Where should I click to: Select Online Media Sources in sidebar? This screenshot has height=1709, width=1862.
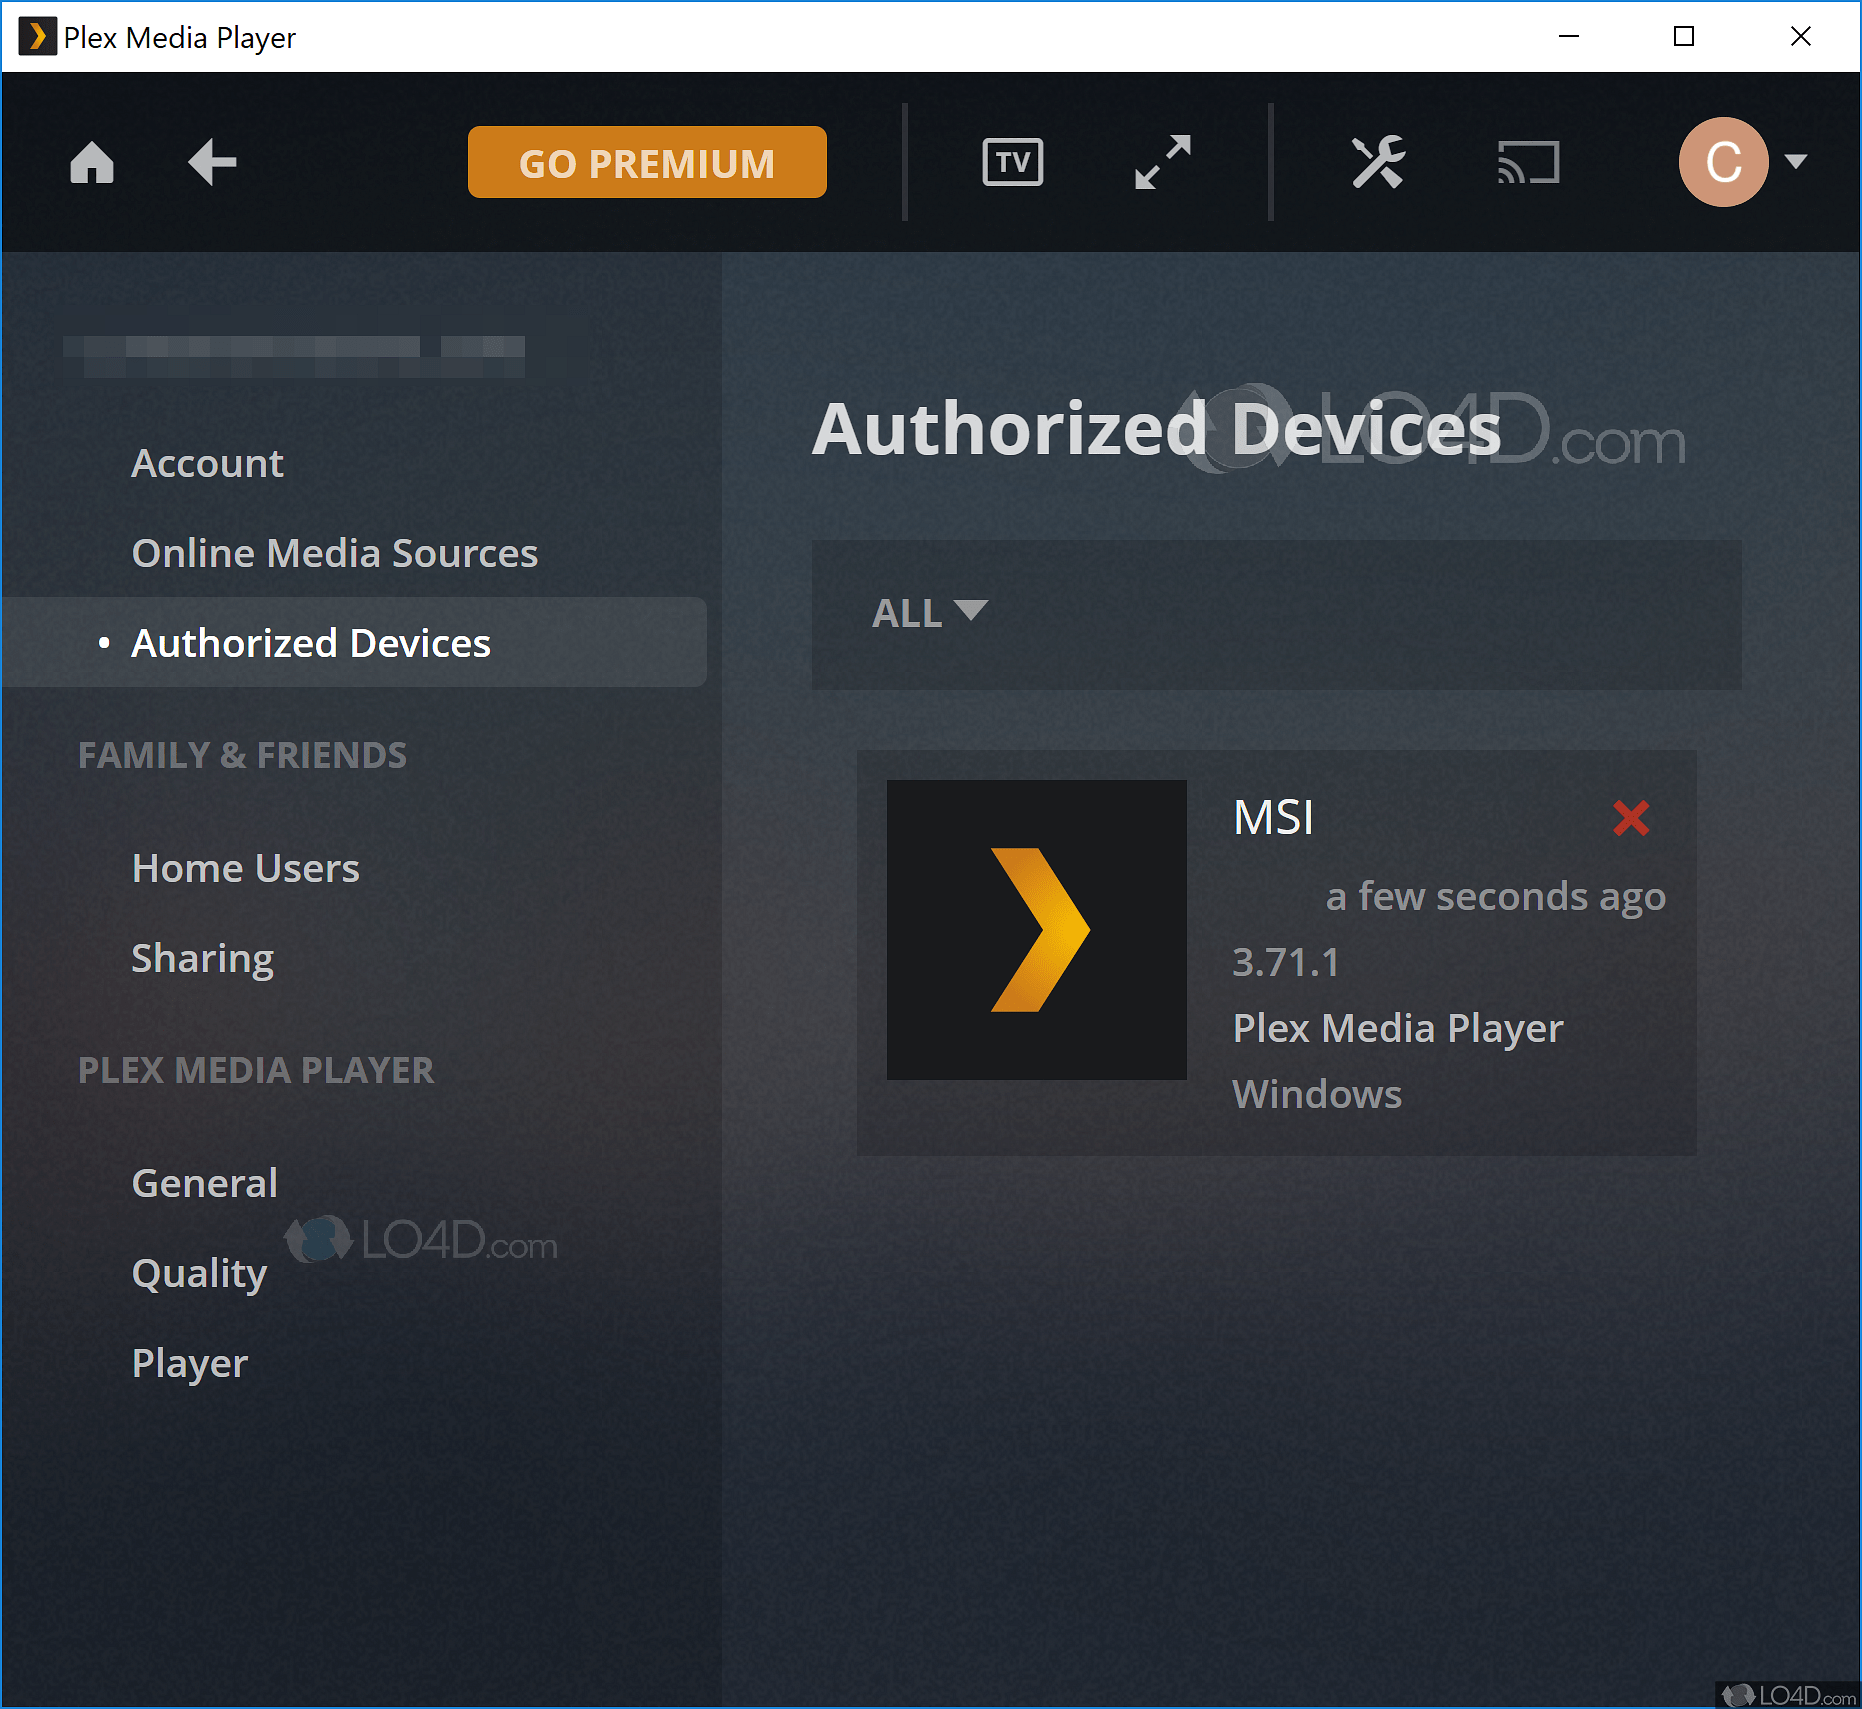335,553
